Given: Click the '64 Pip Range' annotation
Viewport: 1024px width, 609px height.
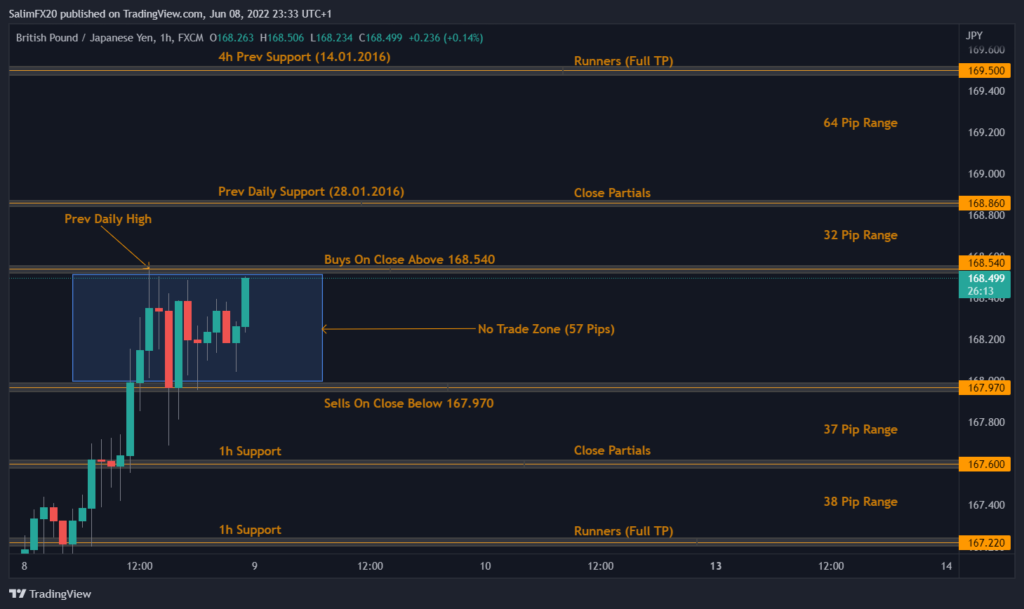Looking at the screenshot, I should point(860,123).
